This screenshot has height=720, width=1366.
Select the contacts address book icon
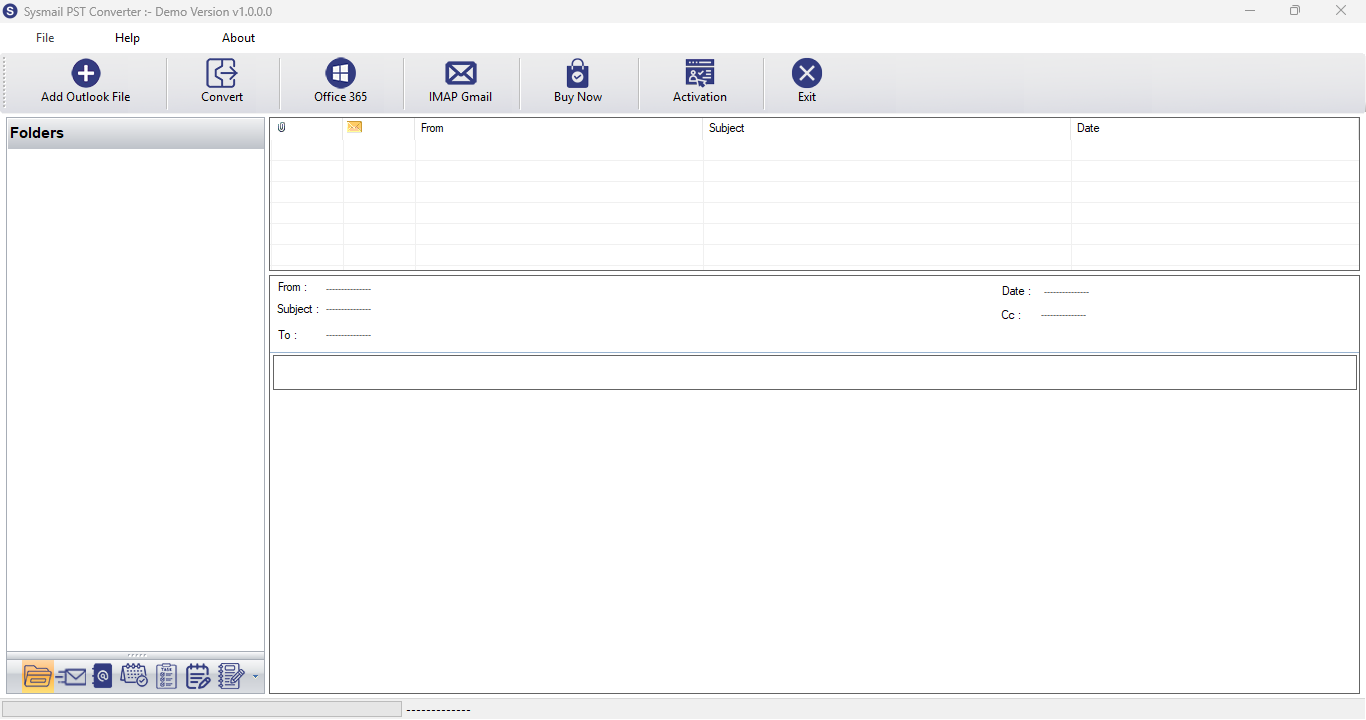pyautogui.click(x=102, y=676)
